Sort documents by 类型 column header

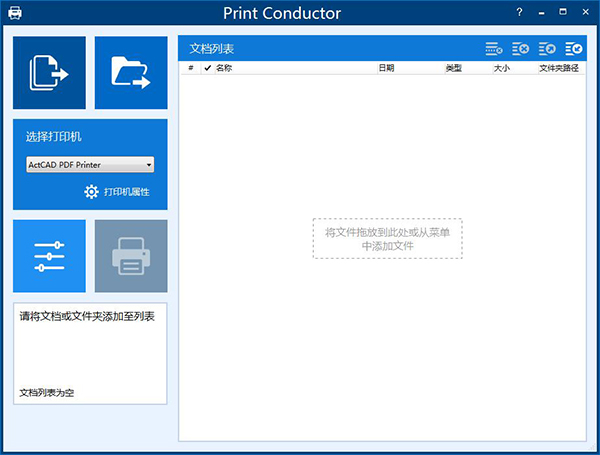[453, 68]
